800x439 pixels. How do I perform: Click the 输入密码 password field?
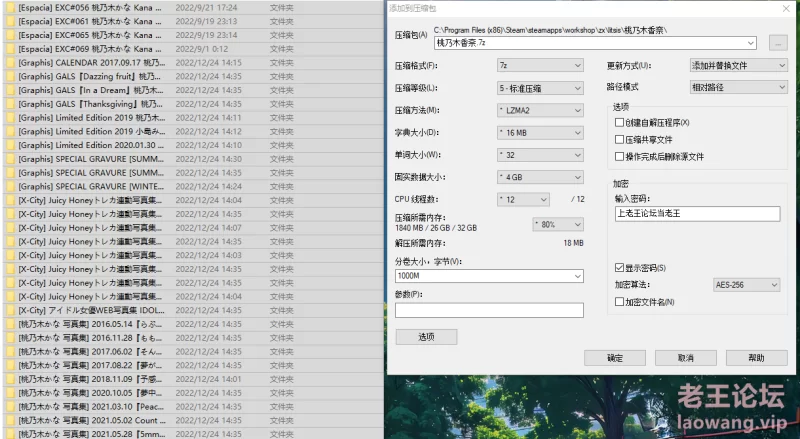697,213
